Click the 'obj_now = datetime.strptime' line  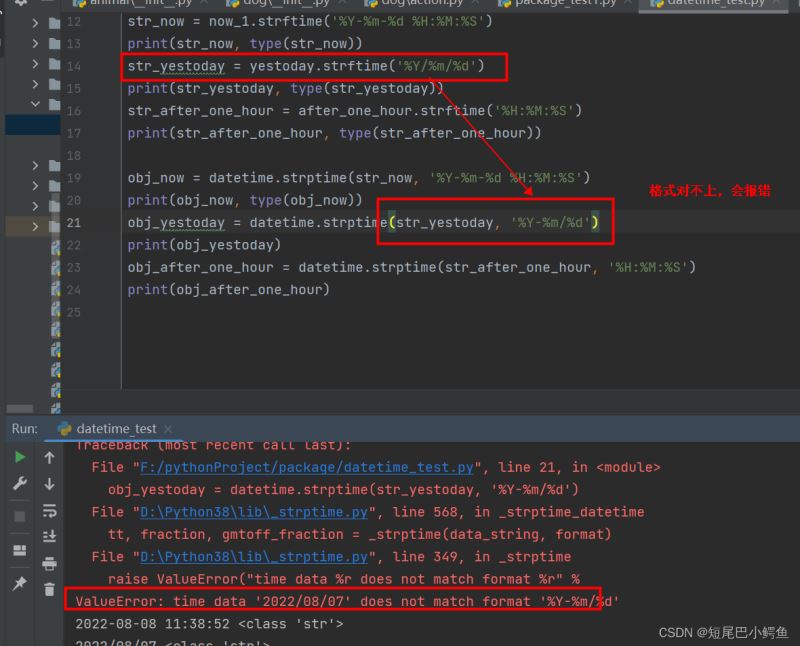click(359, 178)
